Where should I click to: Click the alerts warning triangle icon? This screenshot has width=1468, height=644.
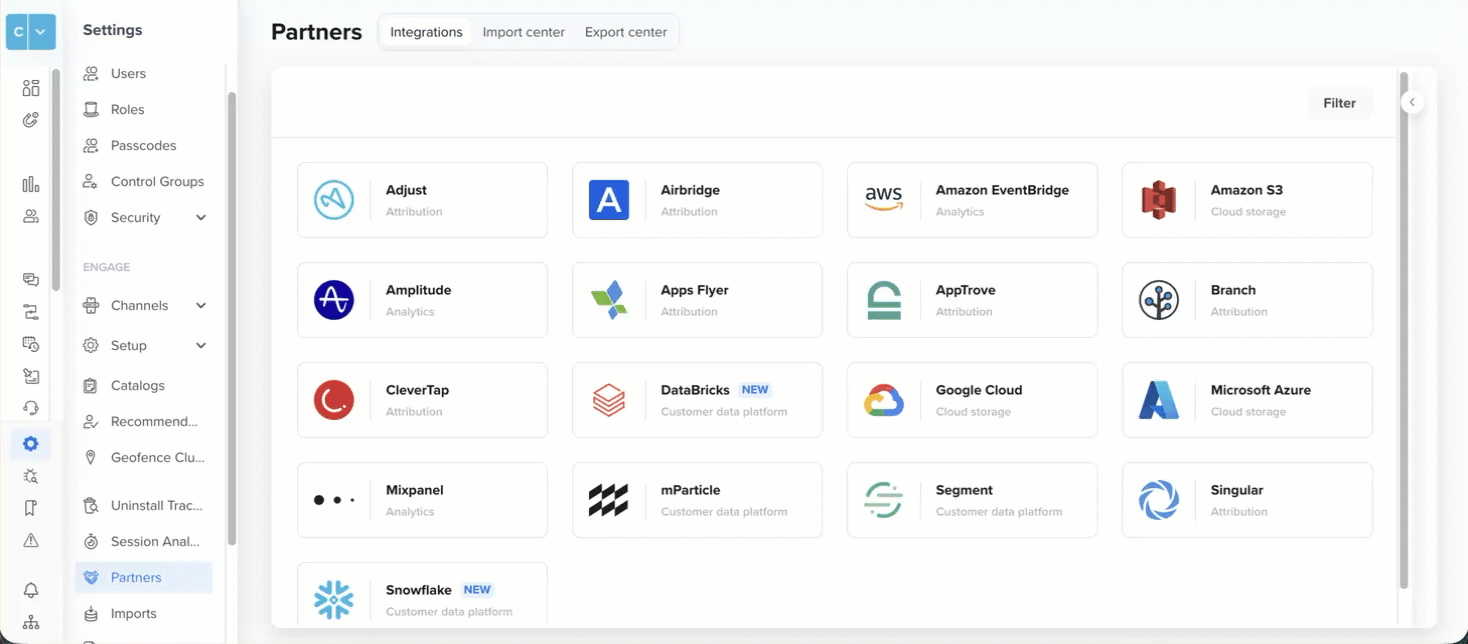coord(30,539)
